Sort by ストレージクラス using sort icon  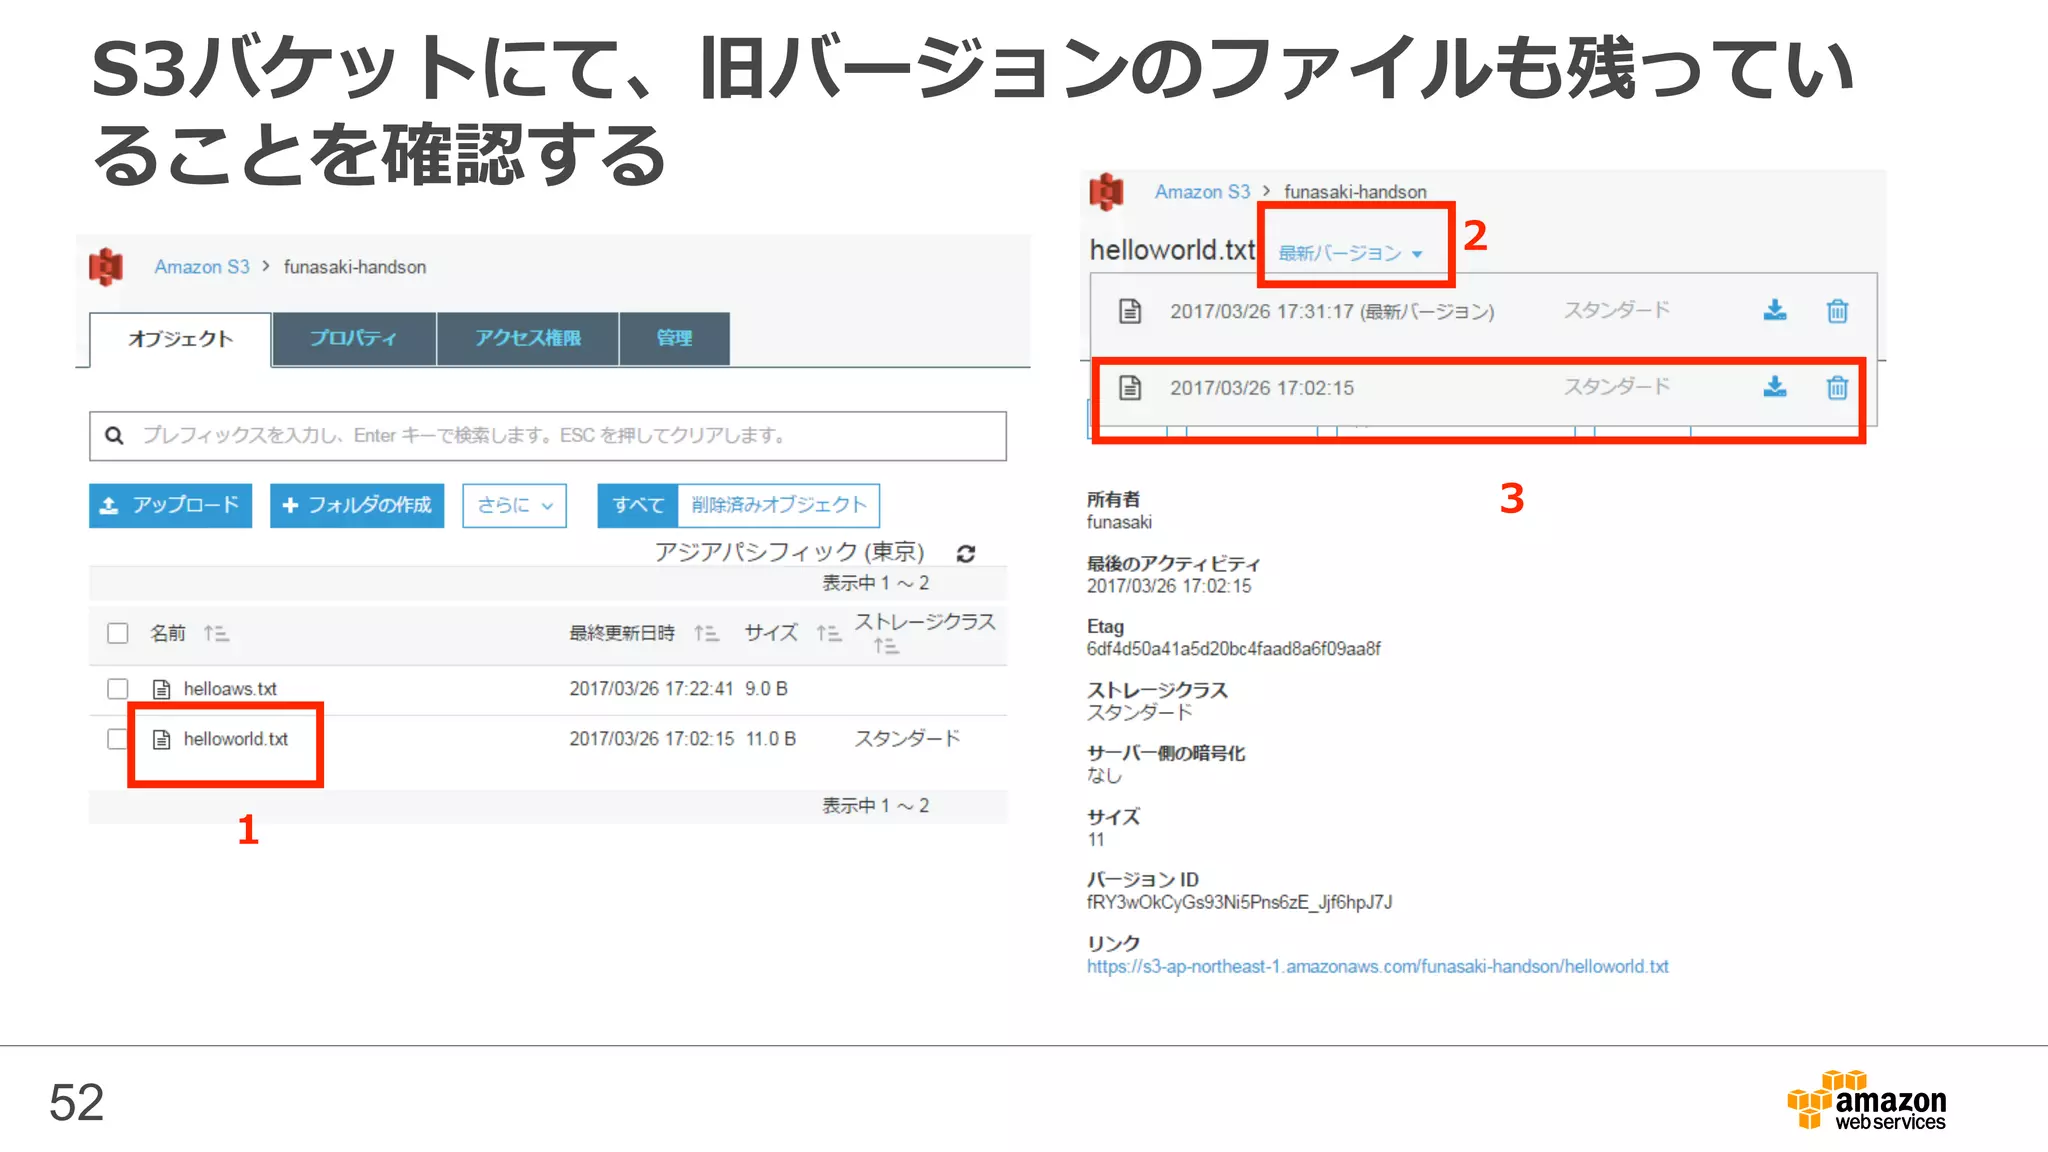click(x=886, y=646)
